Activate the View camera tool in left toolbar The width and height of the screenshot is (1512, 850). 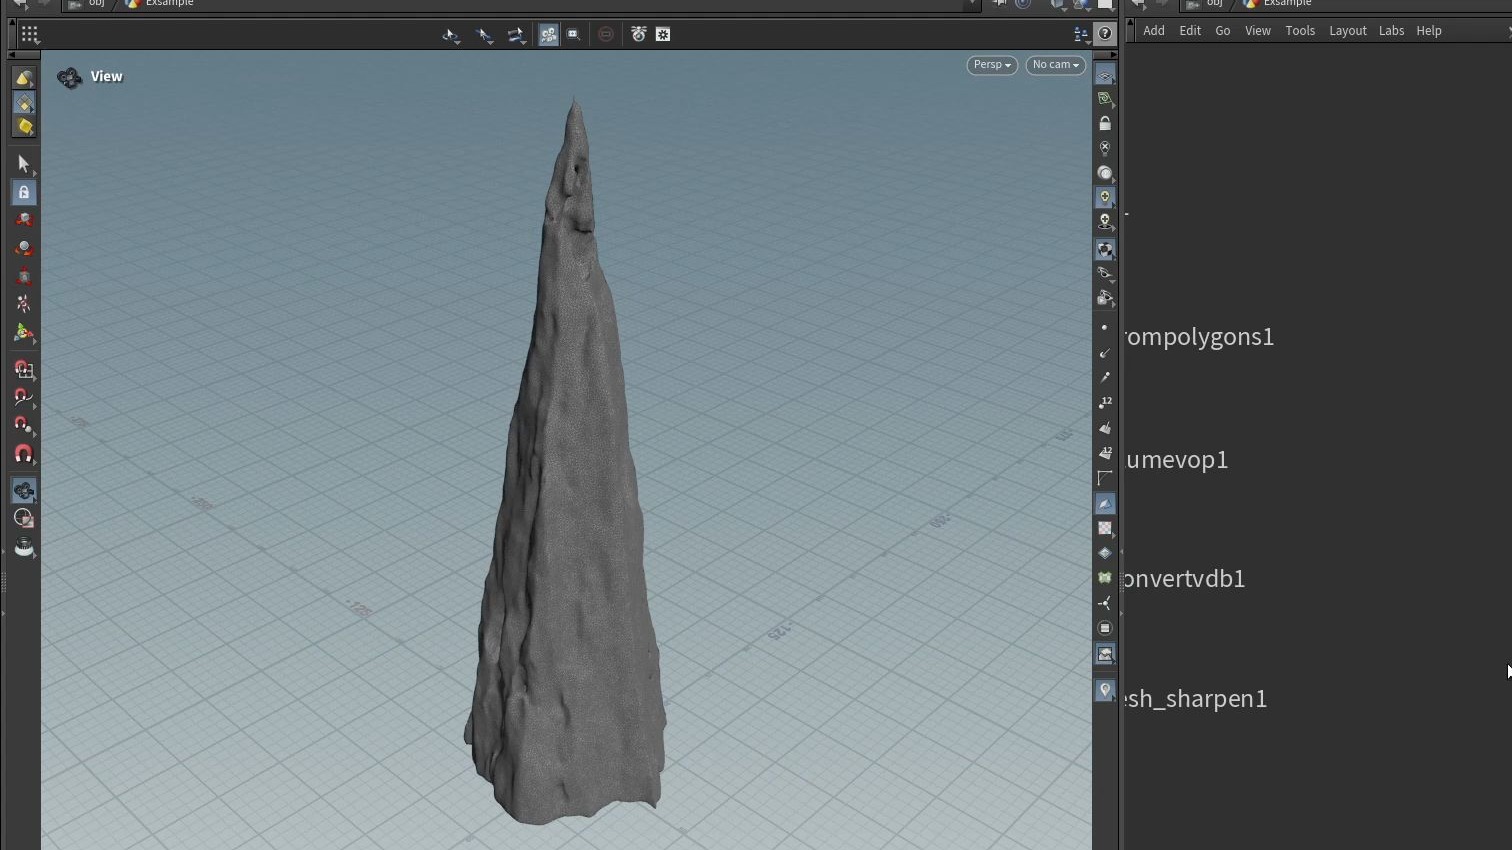[24, 491]
